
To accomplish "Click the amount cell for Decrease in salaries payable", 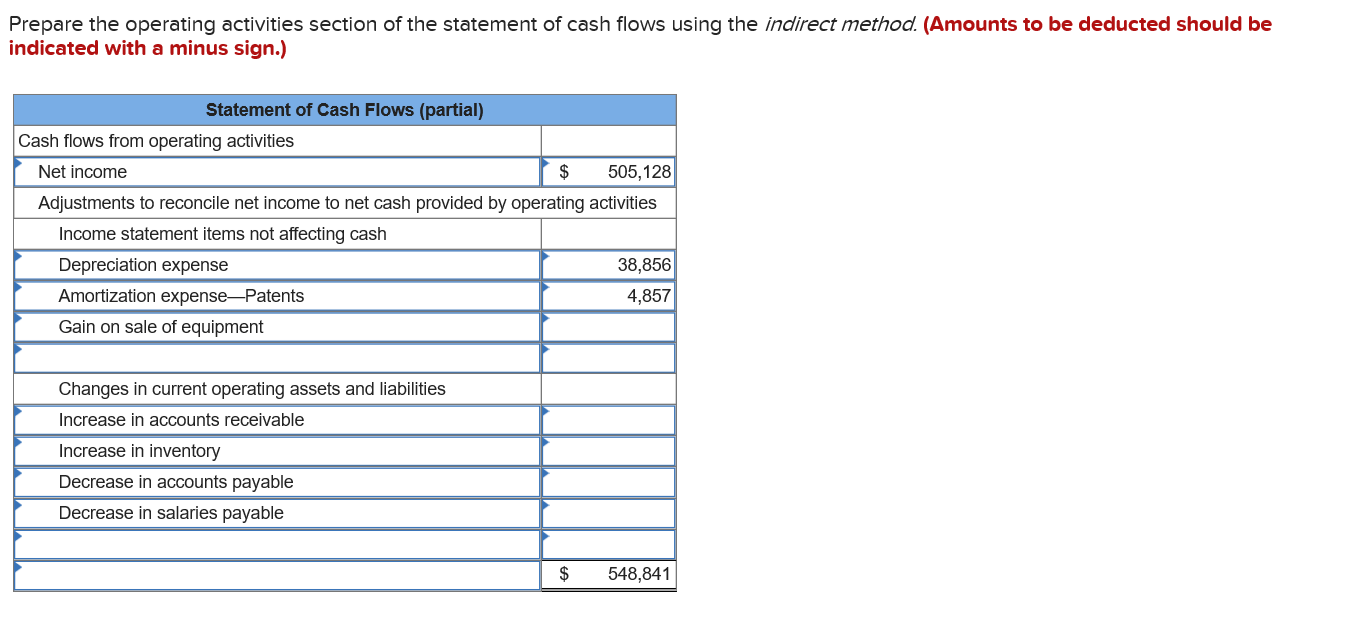I will tap(608, 512).
